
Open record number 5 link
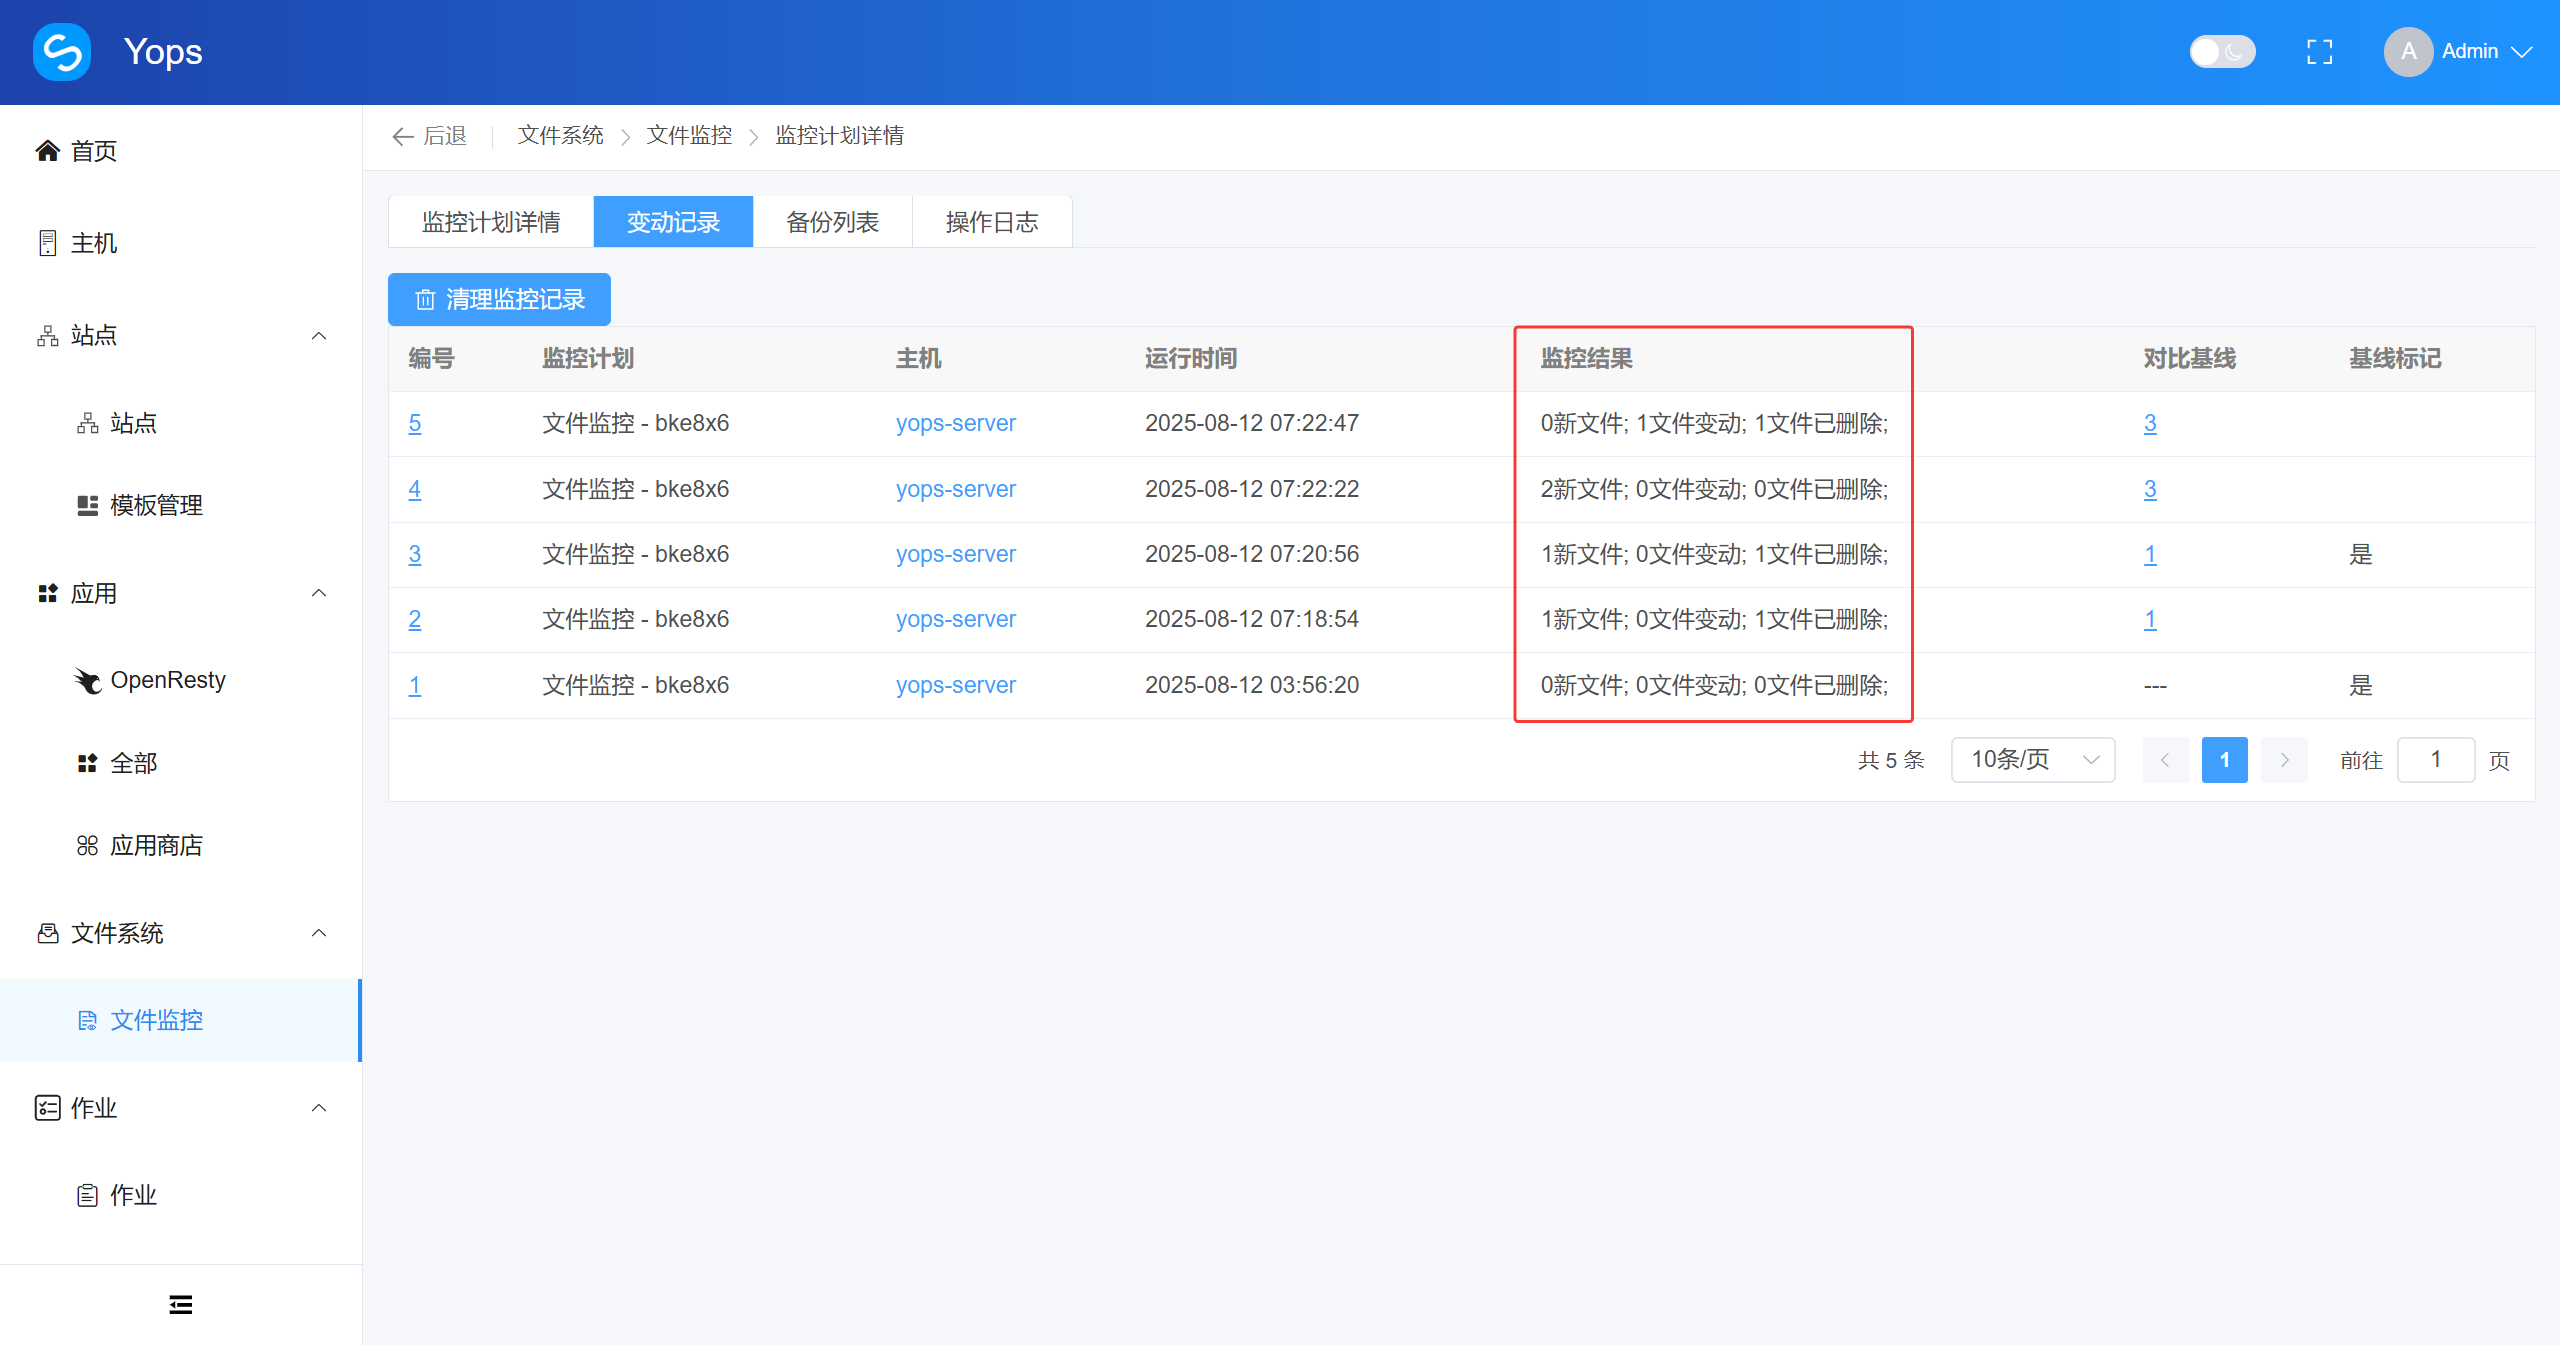click(x=415, y=423)
